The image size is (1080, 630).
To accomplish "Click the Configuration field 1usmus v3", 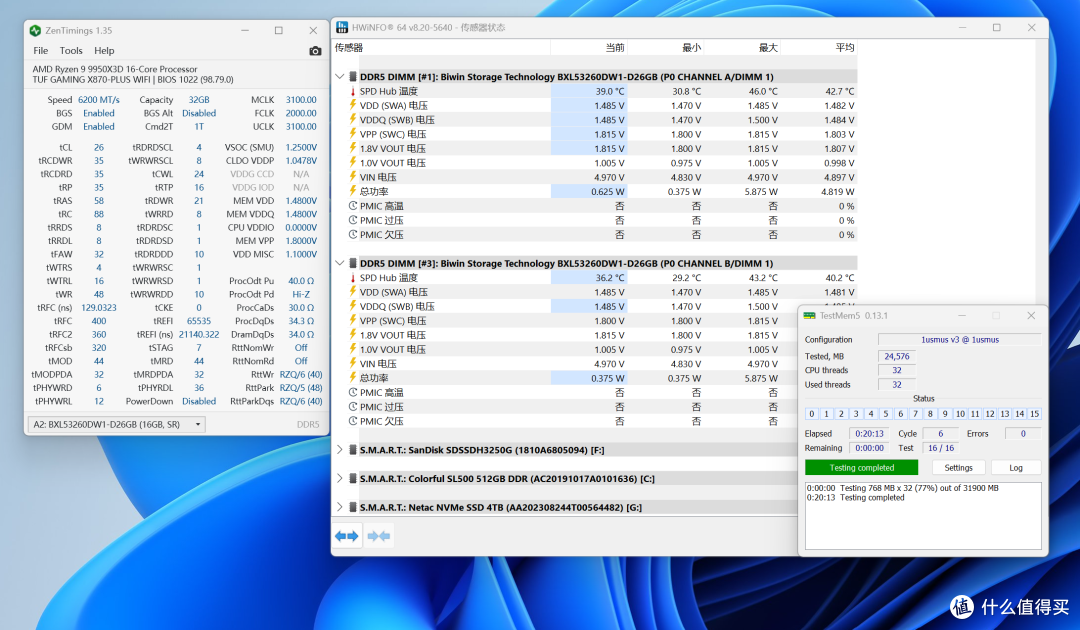I will click(x=959, y=339).
